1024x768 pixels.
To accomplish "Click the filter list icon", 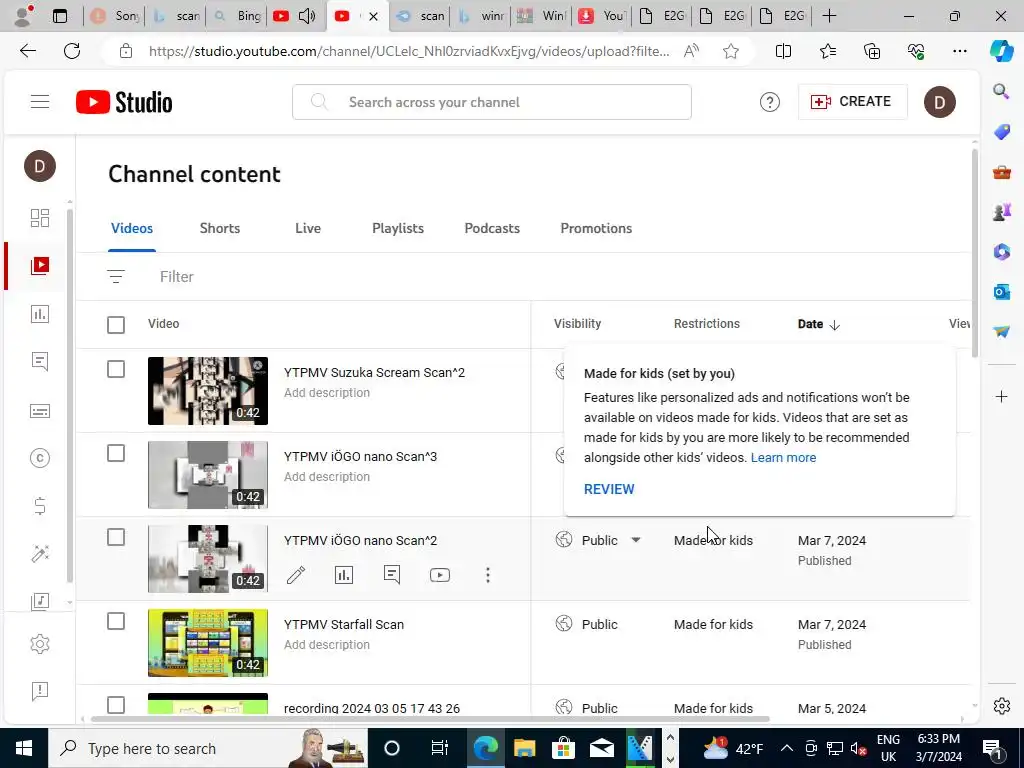I will (x=116, y=277).
